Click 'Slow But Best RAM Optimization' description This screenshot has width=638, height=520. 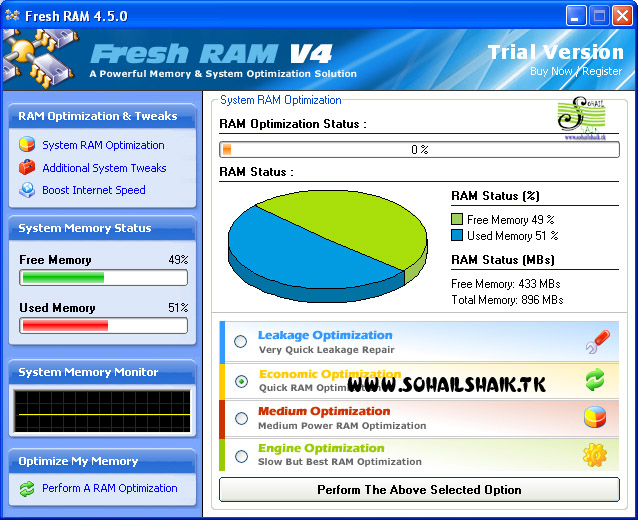tap(340, 462)
